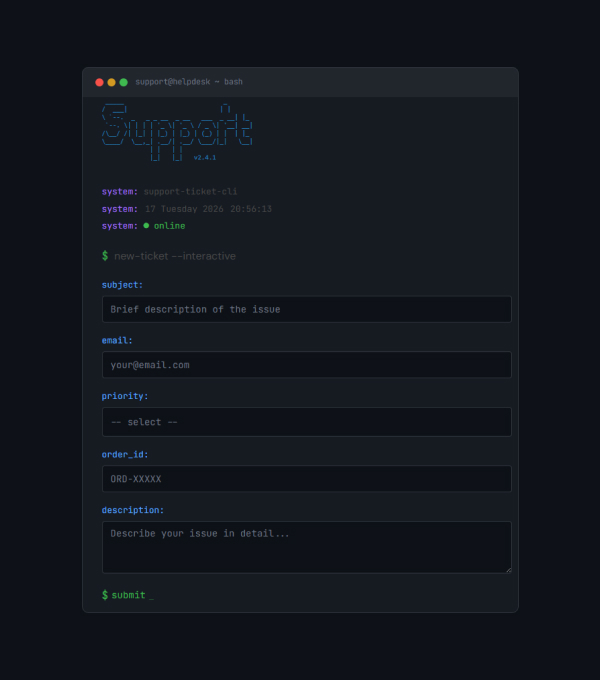The height and width of the screenshot is (680, 600).
Task: Click the new-ticket --interactive command text
Action: click(x=175, y=256)
